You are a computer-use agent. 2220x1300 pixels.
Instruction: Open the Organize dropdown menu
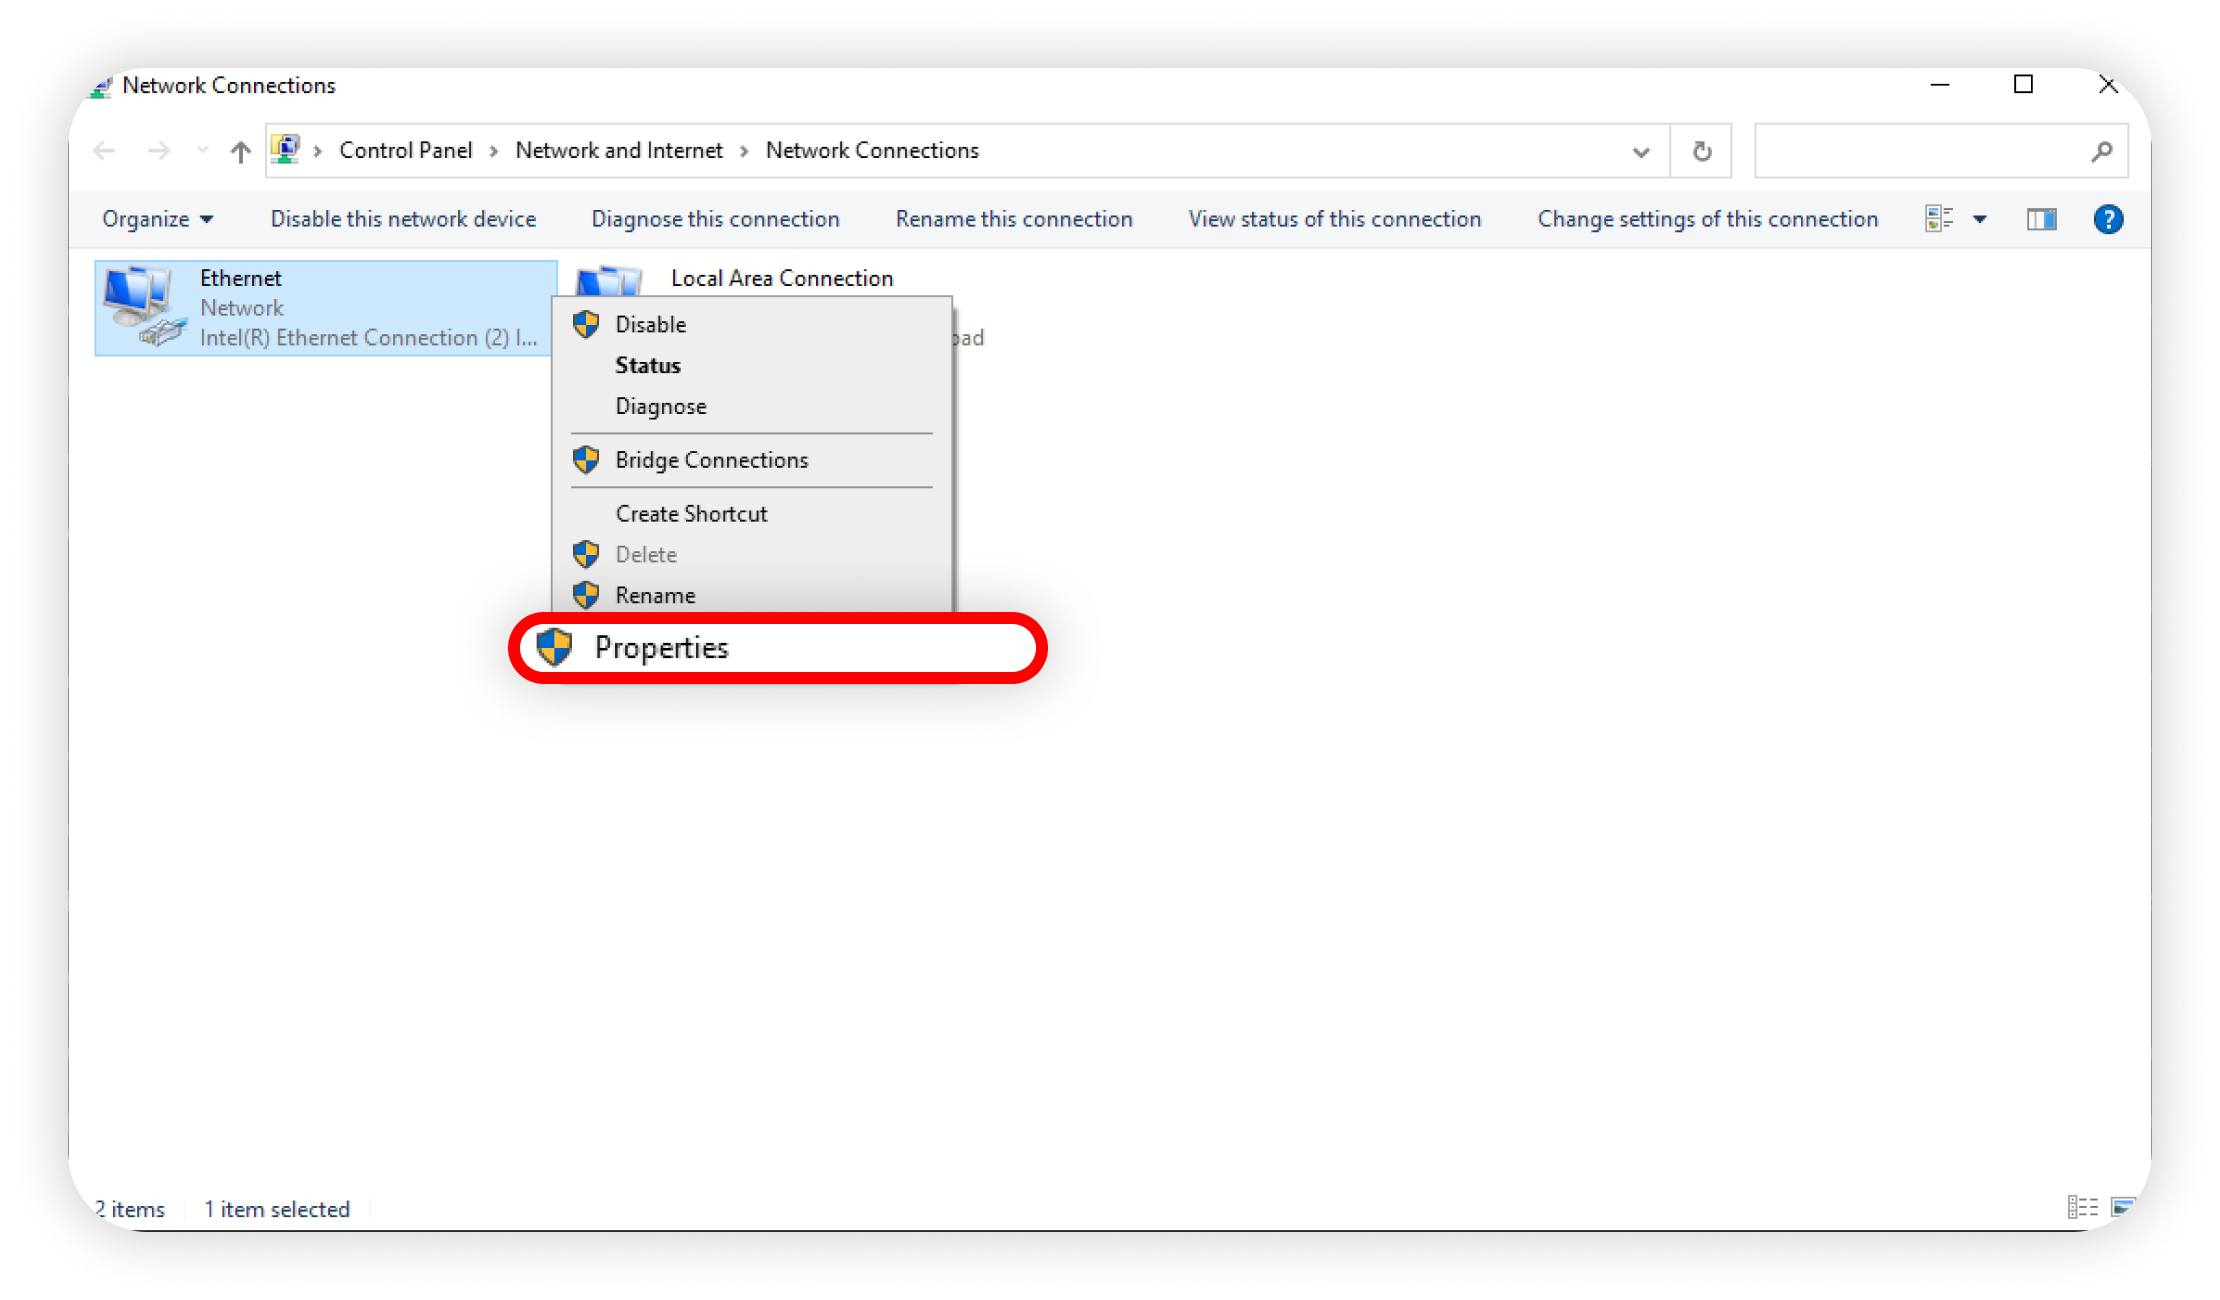click(x=157, y=219)
